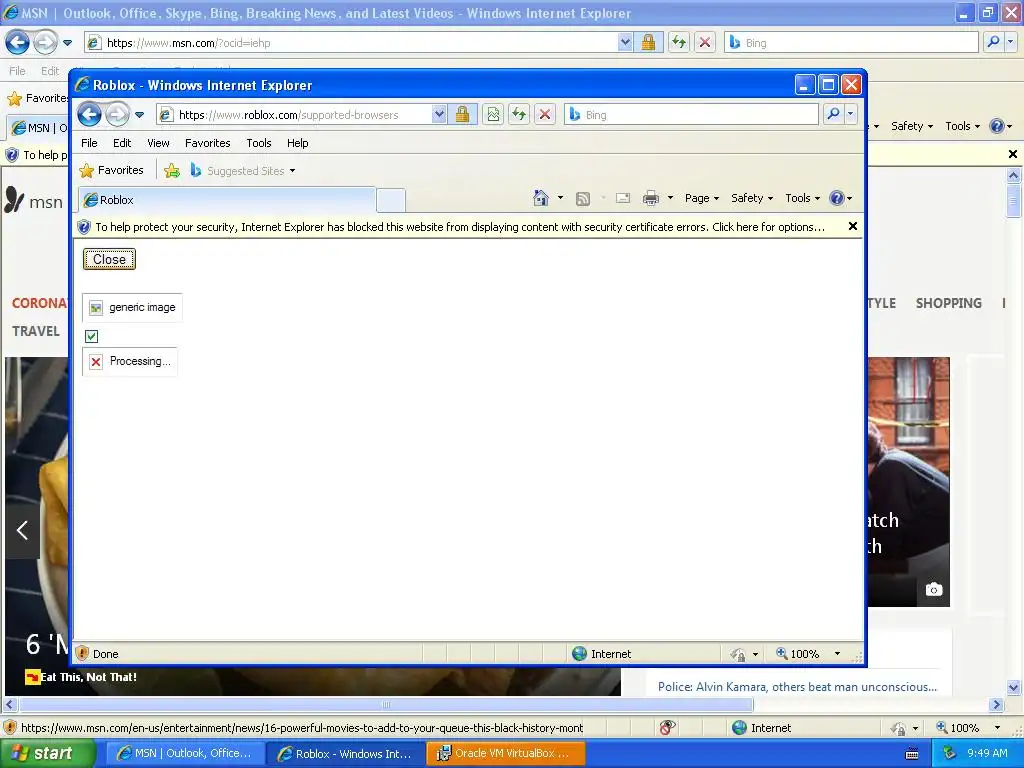
Task: Open Favorites menu in Roblox window
Action: 208,143
